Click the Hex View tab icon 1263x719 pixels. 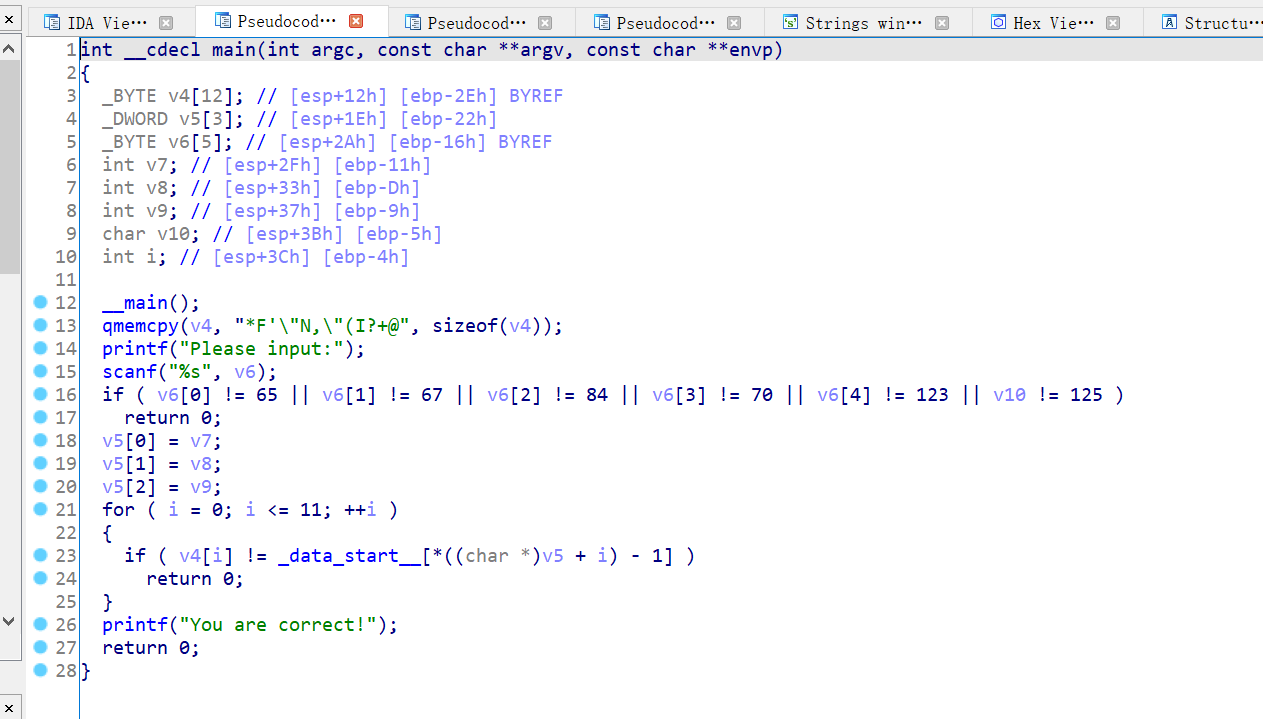click(x=998, y=22)
